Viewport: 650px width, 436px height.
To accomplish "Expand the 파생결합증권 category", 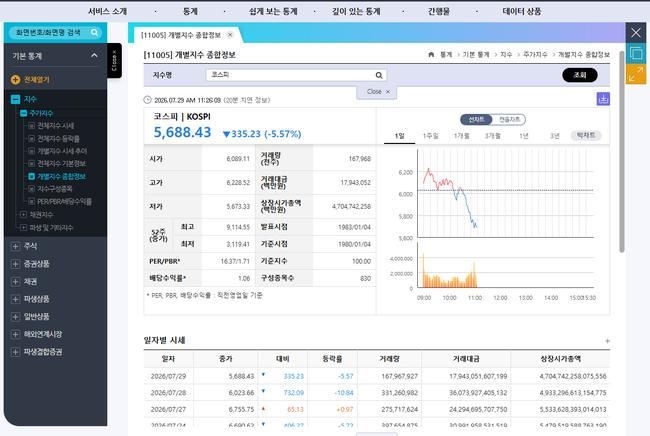I will click(15, 352).
